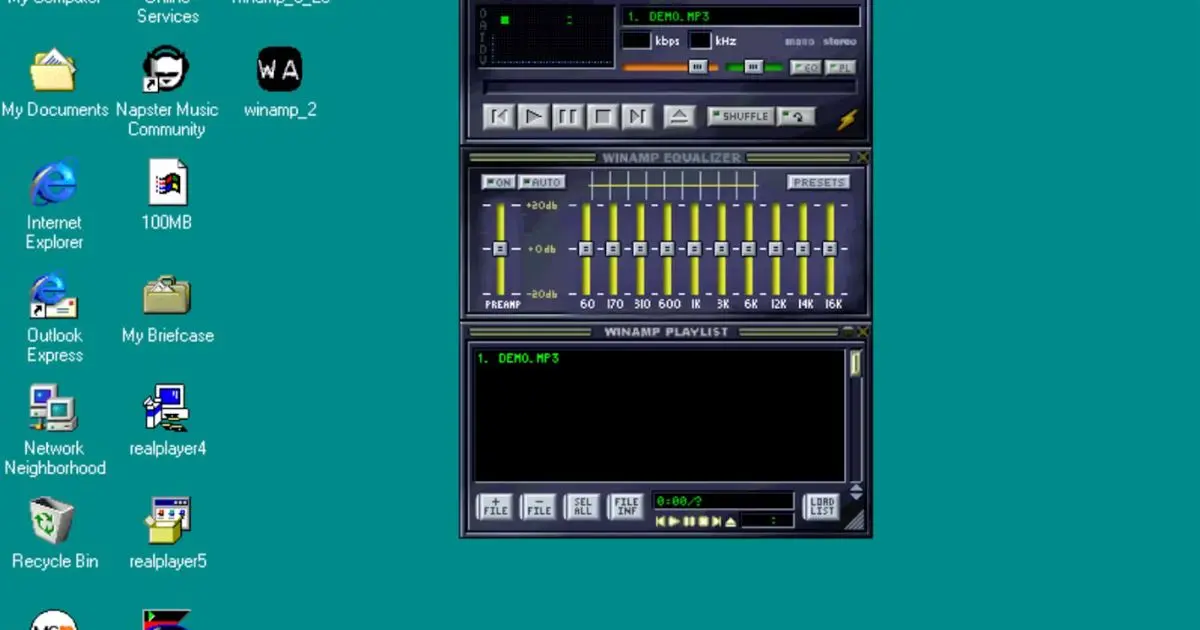Click the +20db equalizer label
The width and height of the screenshot is (1200, 630).
pos(541,205)
